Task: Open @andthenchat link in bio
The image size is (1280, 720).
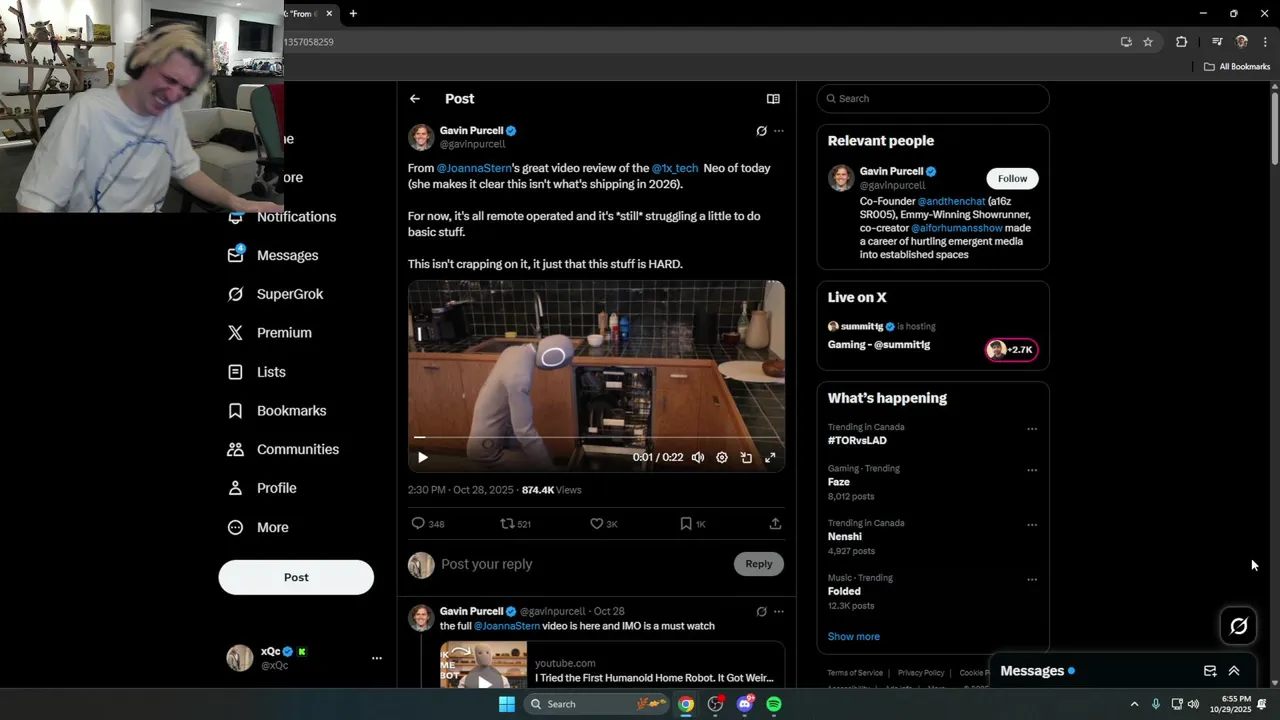Action: click(951, 201)
